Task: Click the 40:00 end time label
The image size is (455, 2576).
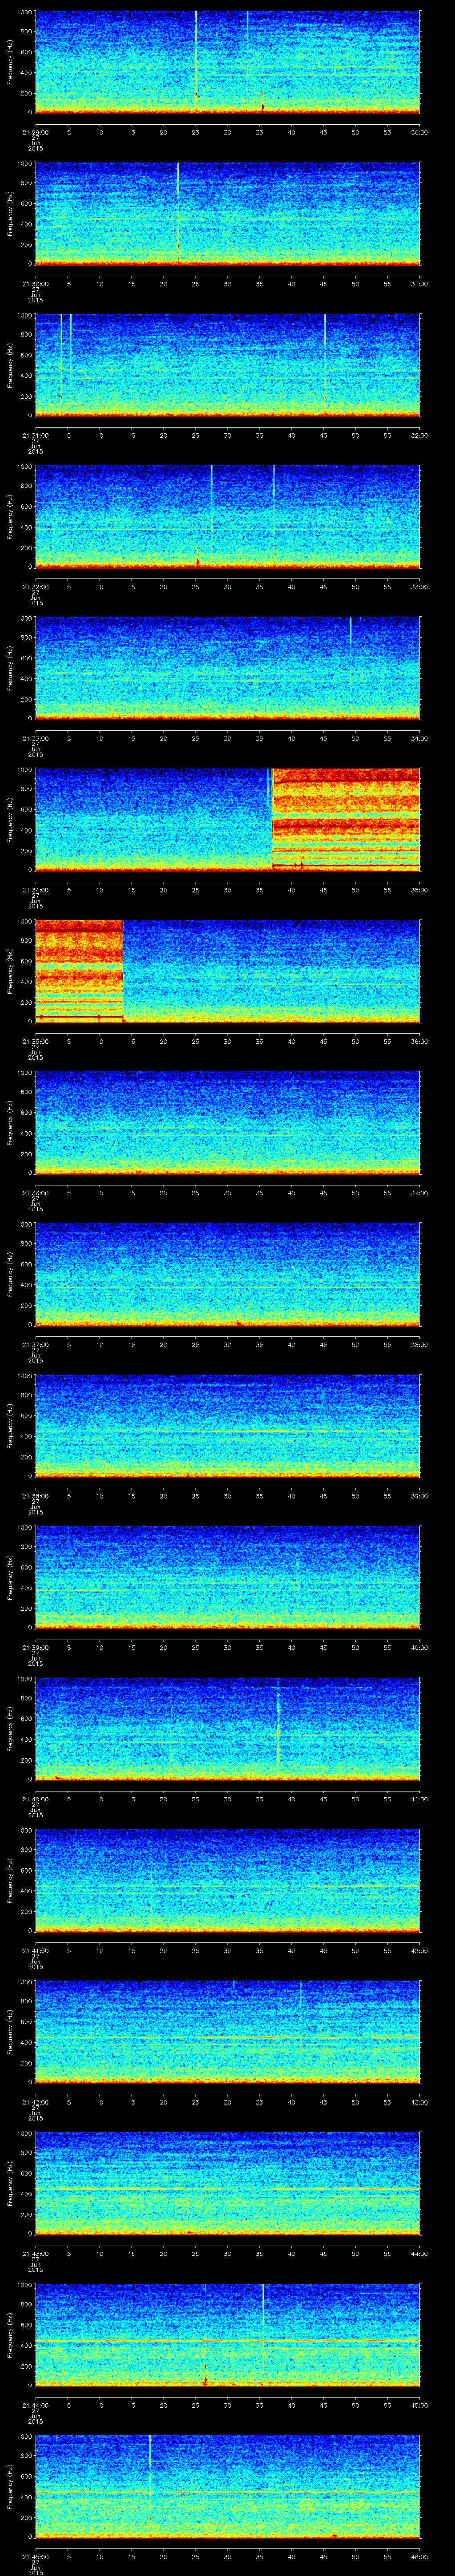Action: click(419, 1647)
